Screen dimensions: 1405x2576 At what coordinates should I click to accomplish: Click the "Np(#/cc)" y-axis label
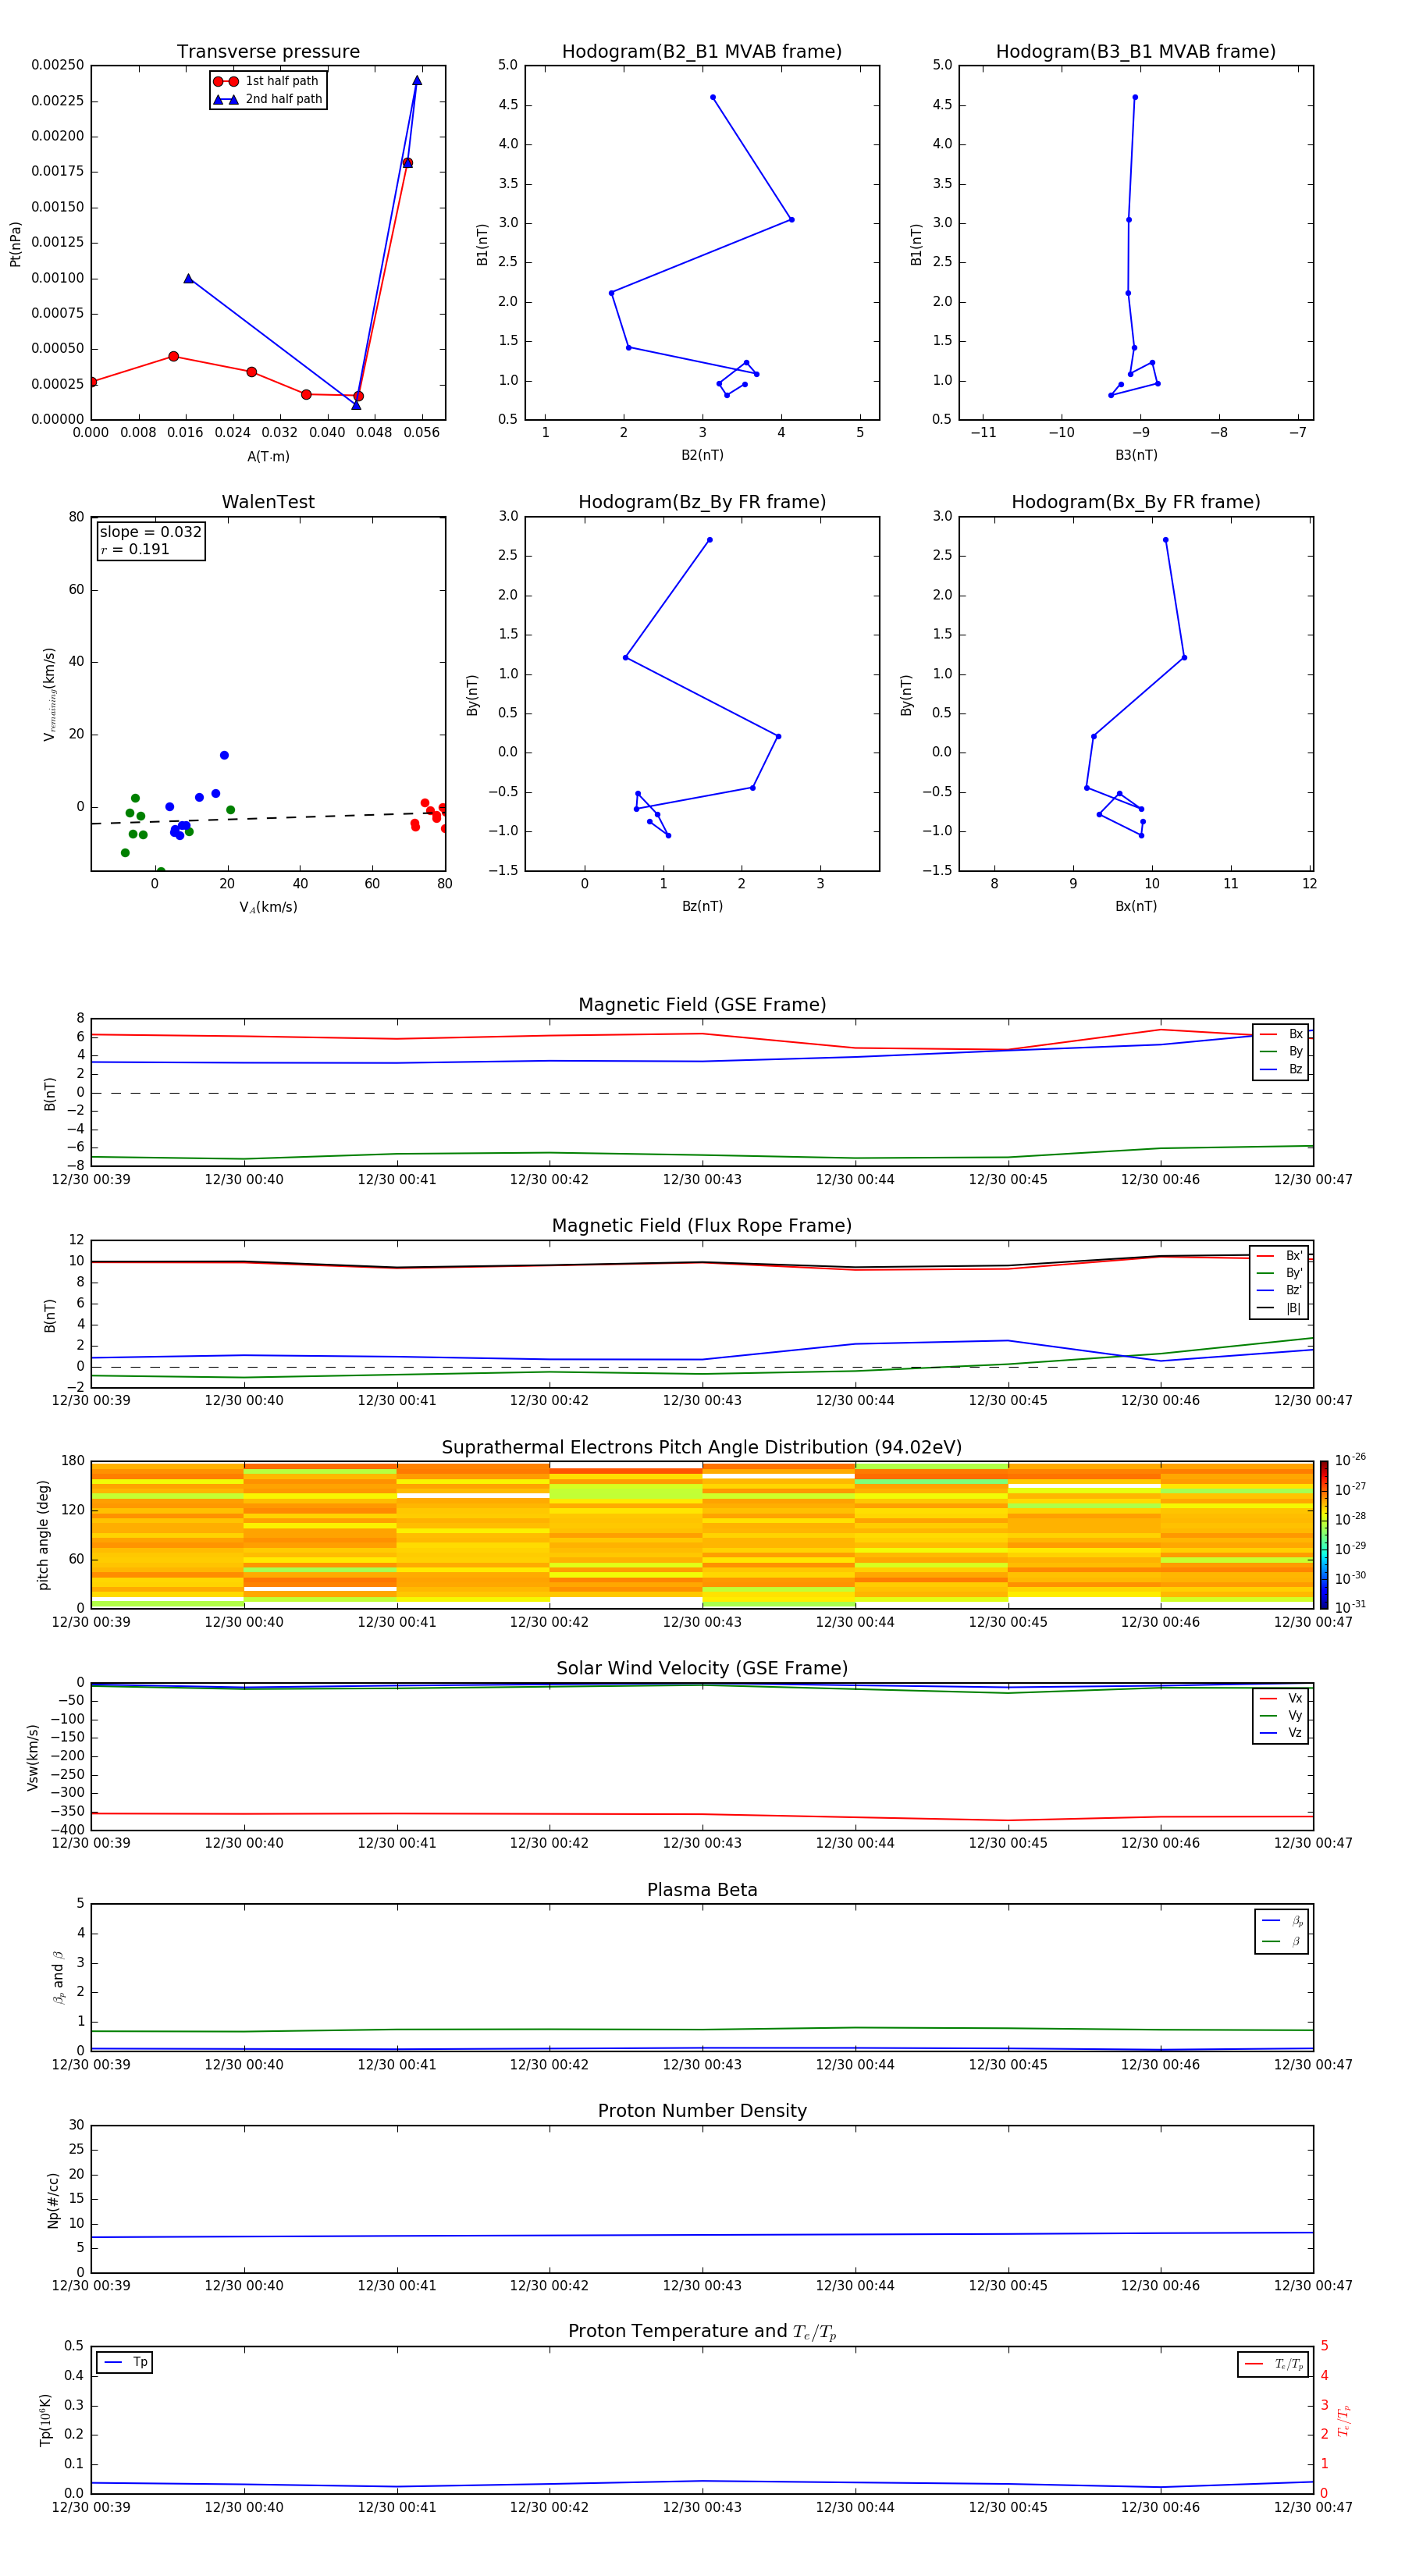(x=53, y=2199)
